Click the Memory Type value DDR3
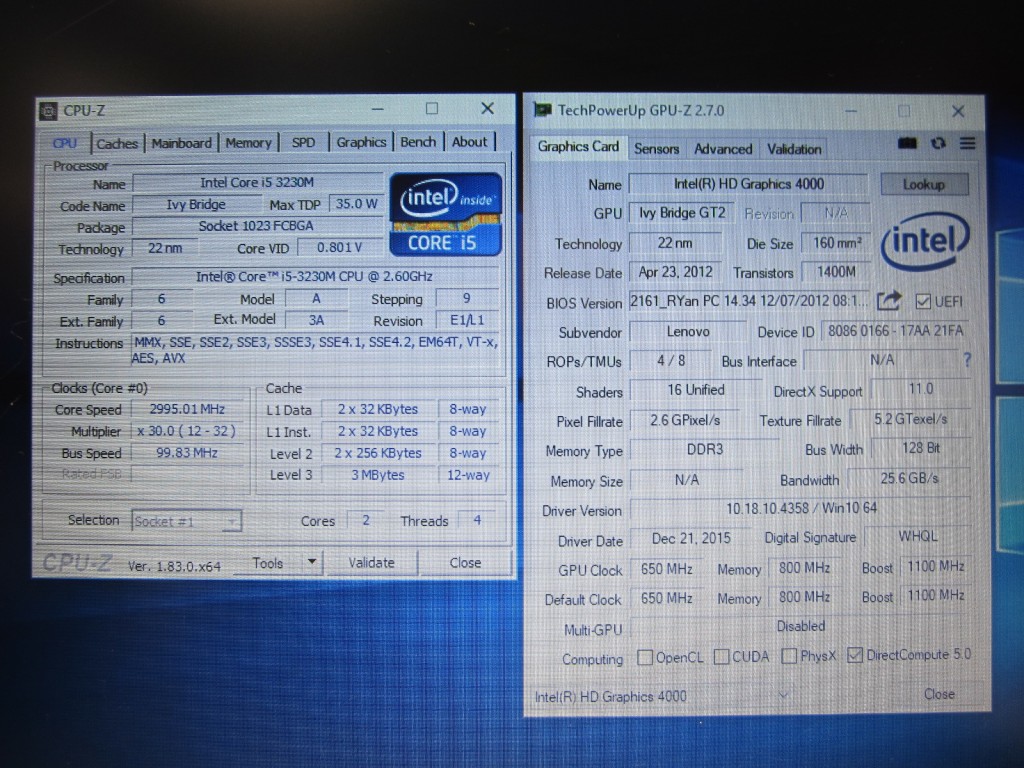This screenshot has width=1024, height=768. (x=705, y=449)
